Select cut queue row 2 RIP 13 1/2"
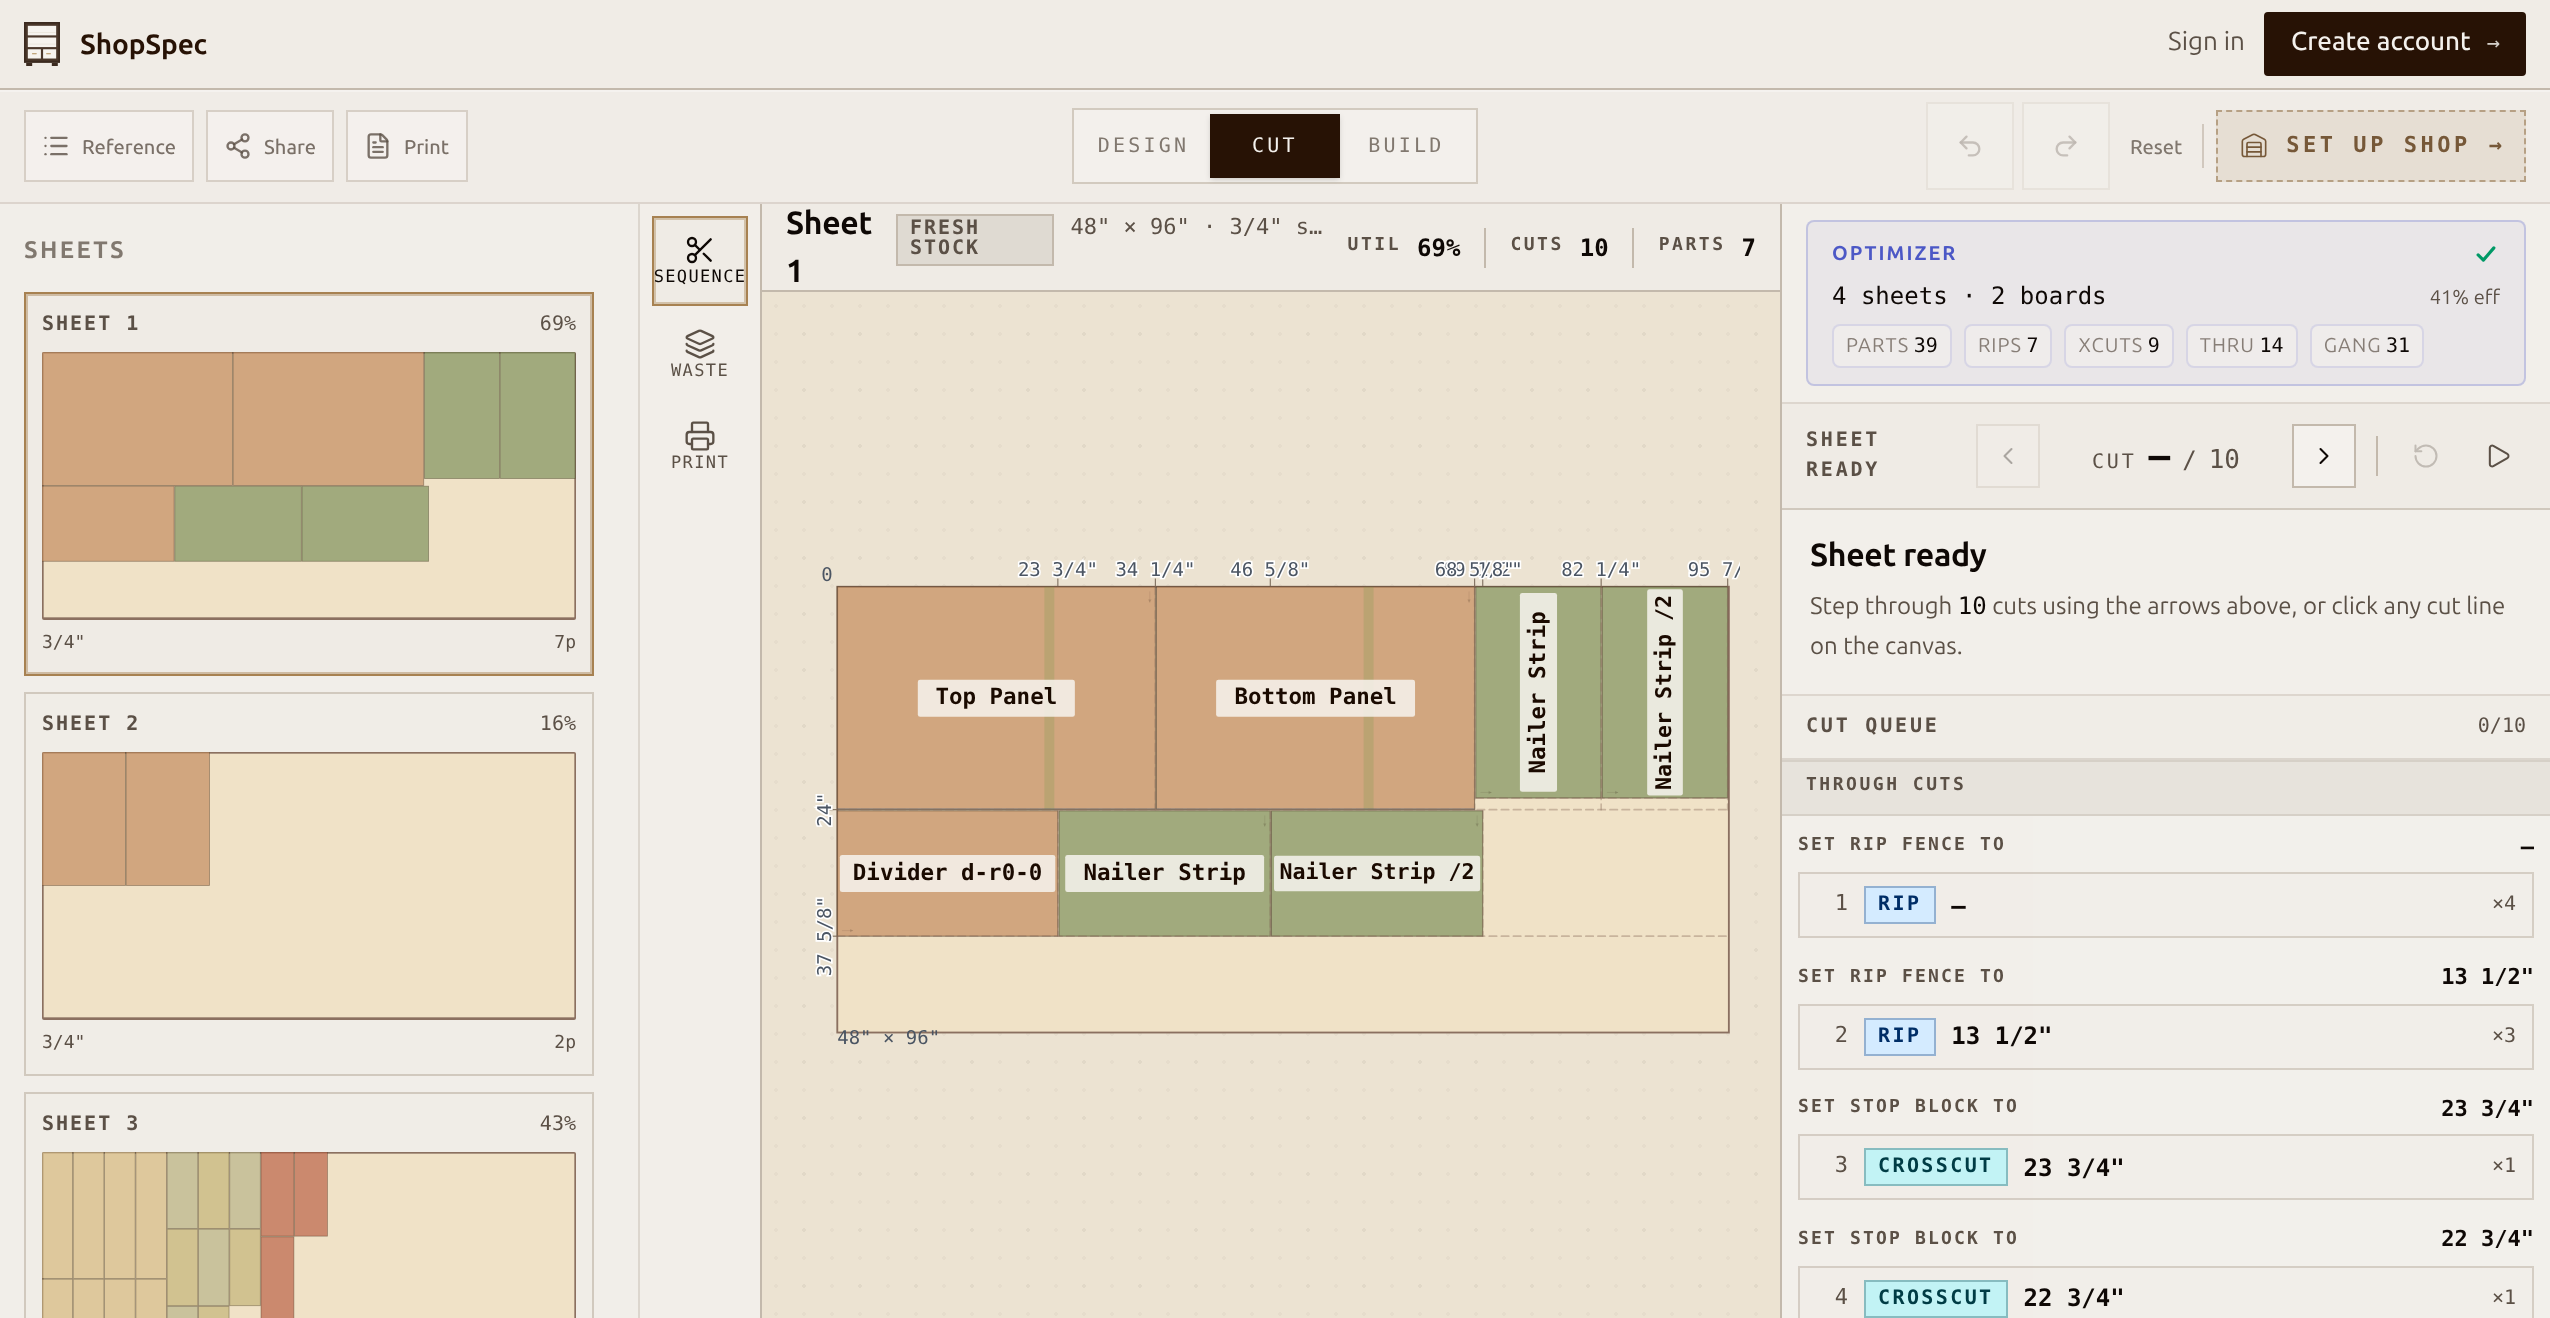Viewport: 2550px width, 1318px height. click(x=2165, y=1036)
